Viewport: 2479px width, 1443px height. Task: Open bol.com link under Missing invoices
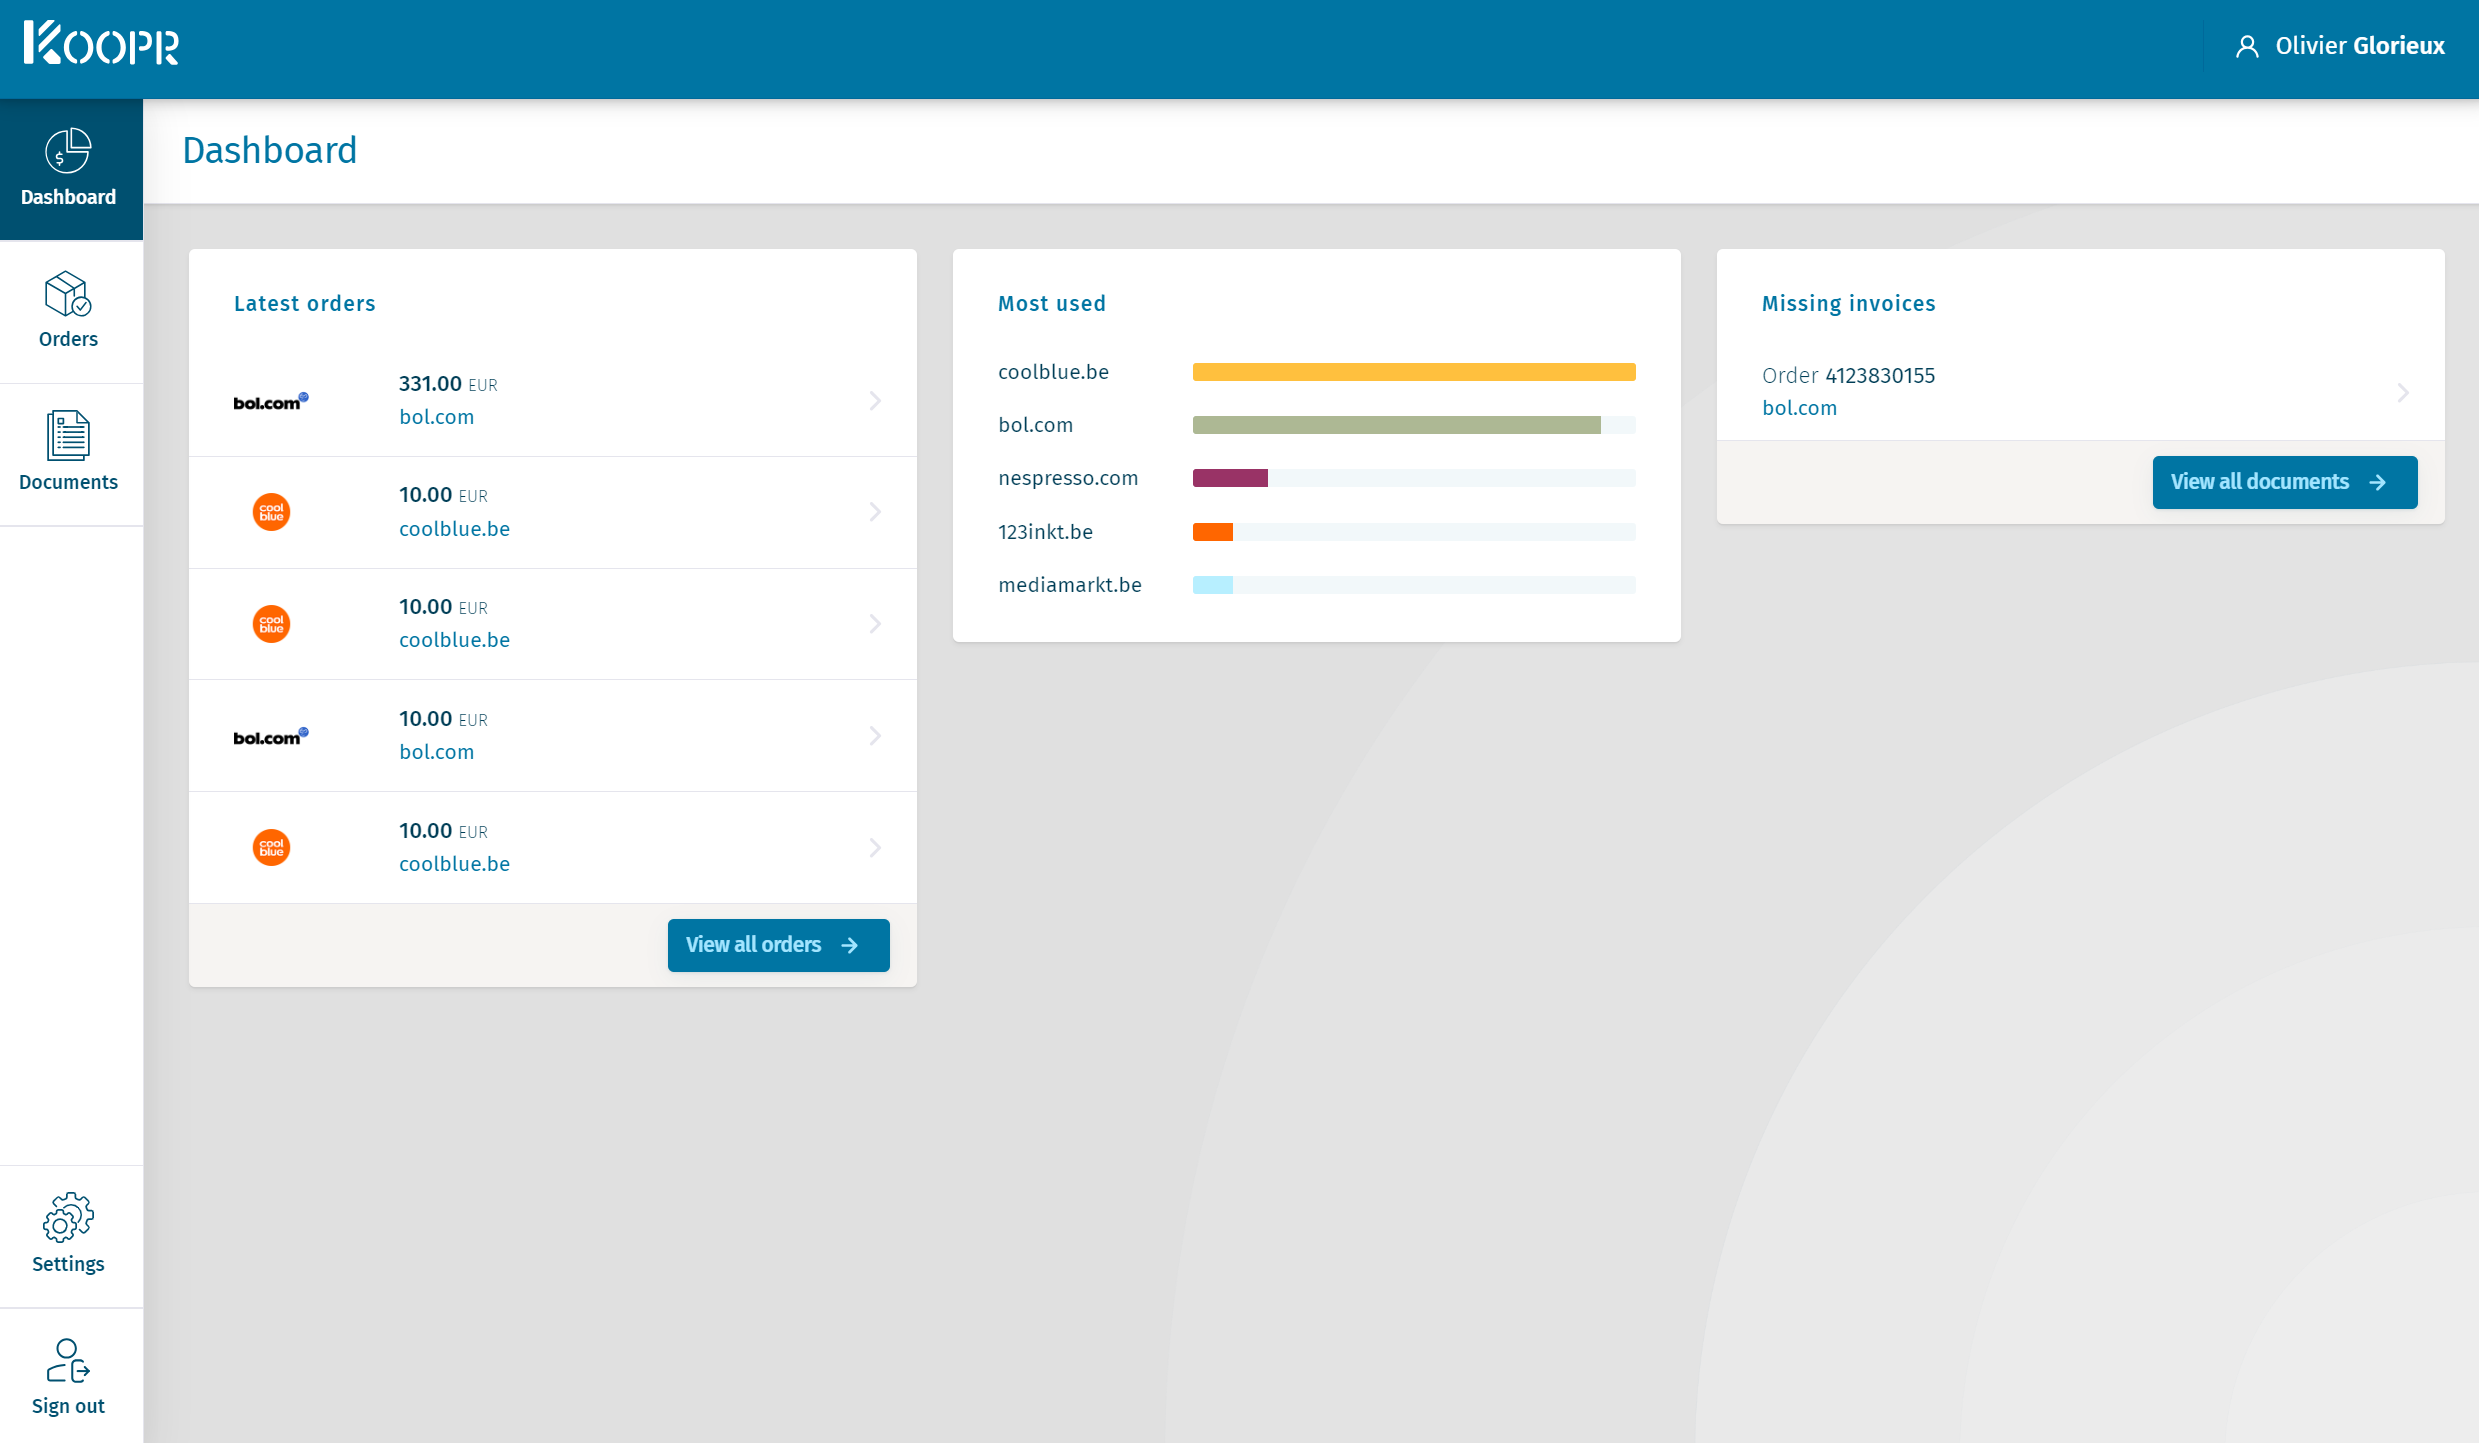click(1800, 408)
